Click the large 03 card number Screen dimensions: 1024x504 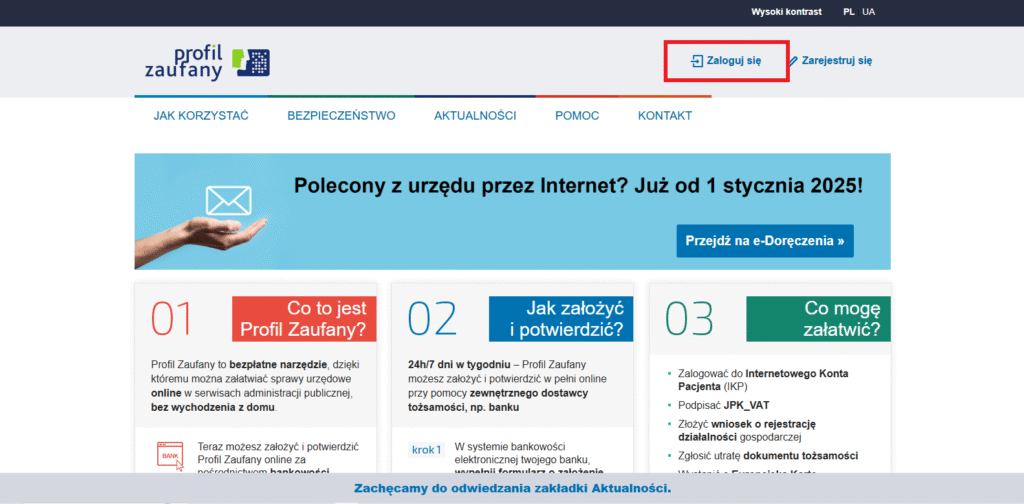689,319
